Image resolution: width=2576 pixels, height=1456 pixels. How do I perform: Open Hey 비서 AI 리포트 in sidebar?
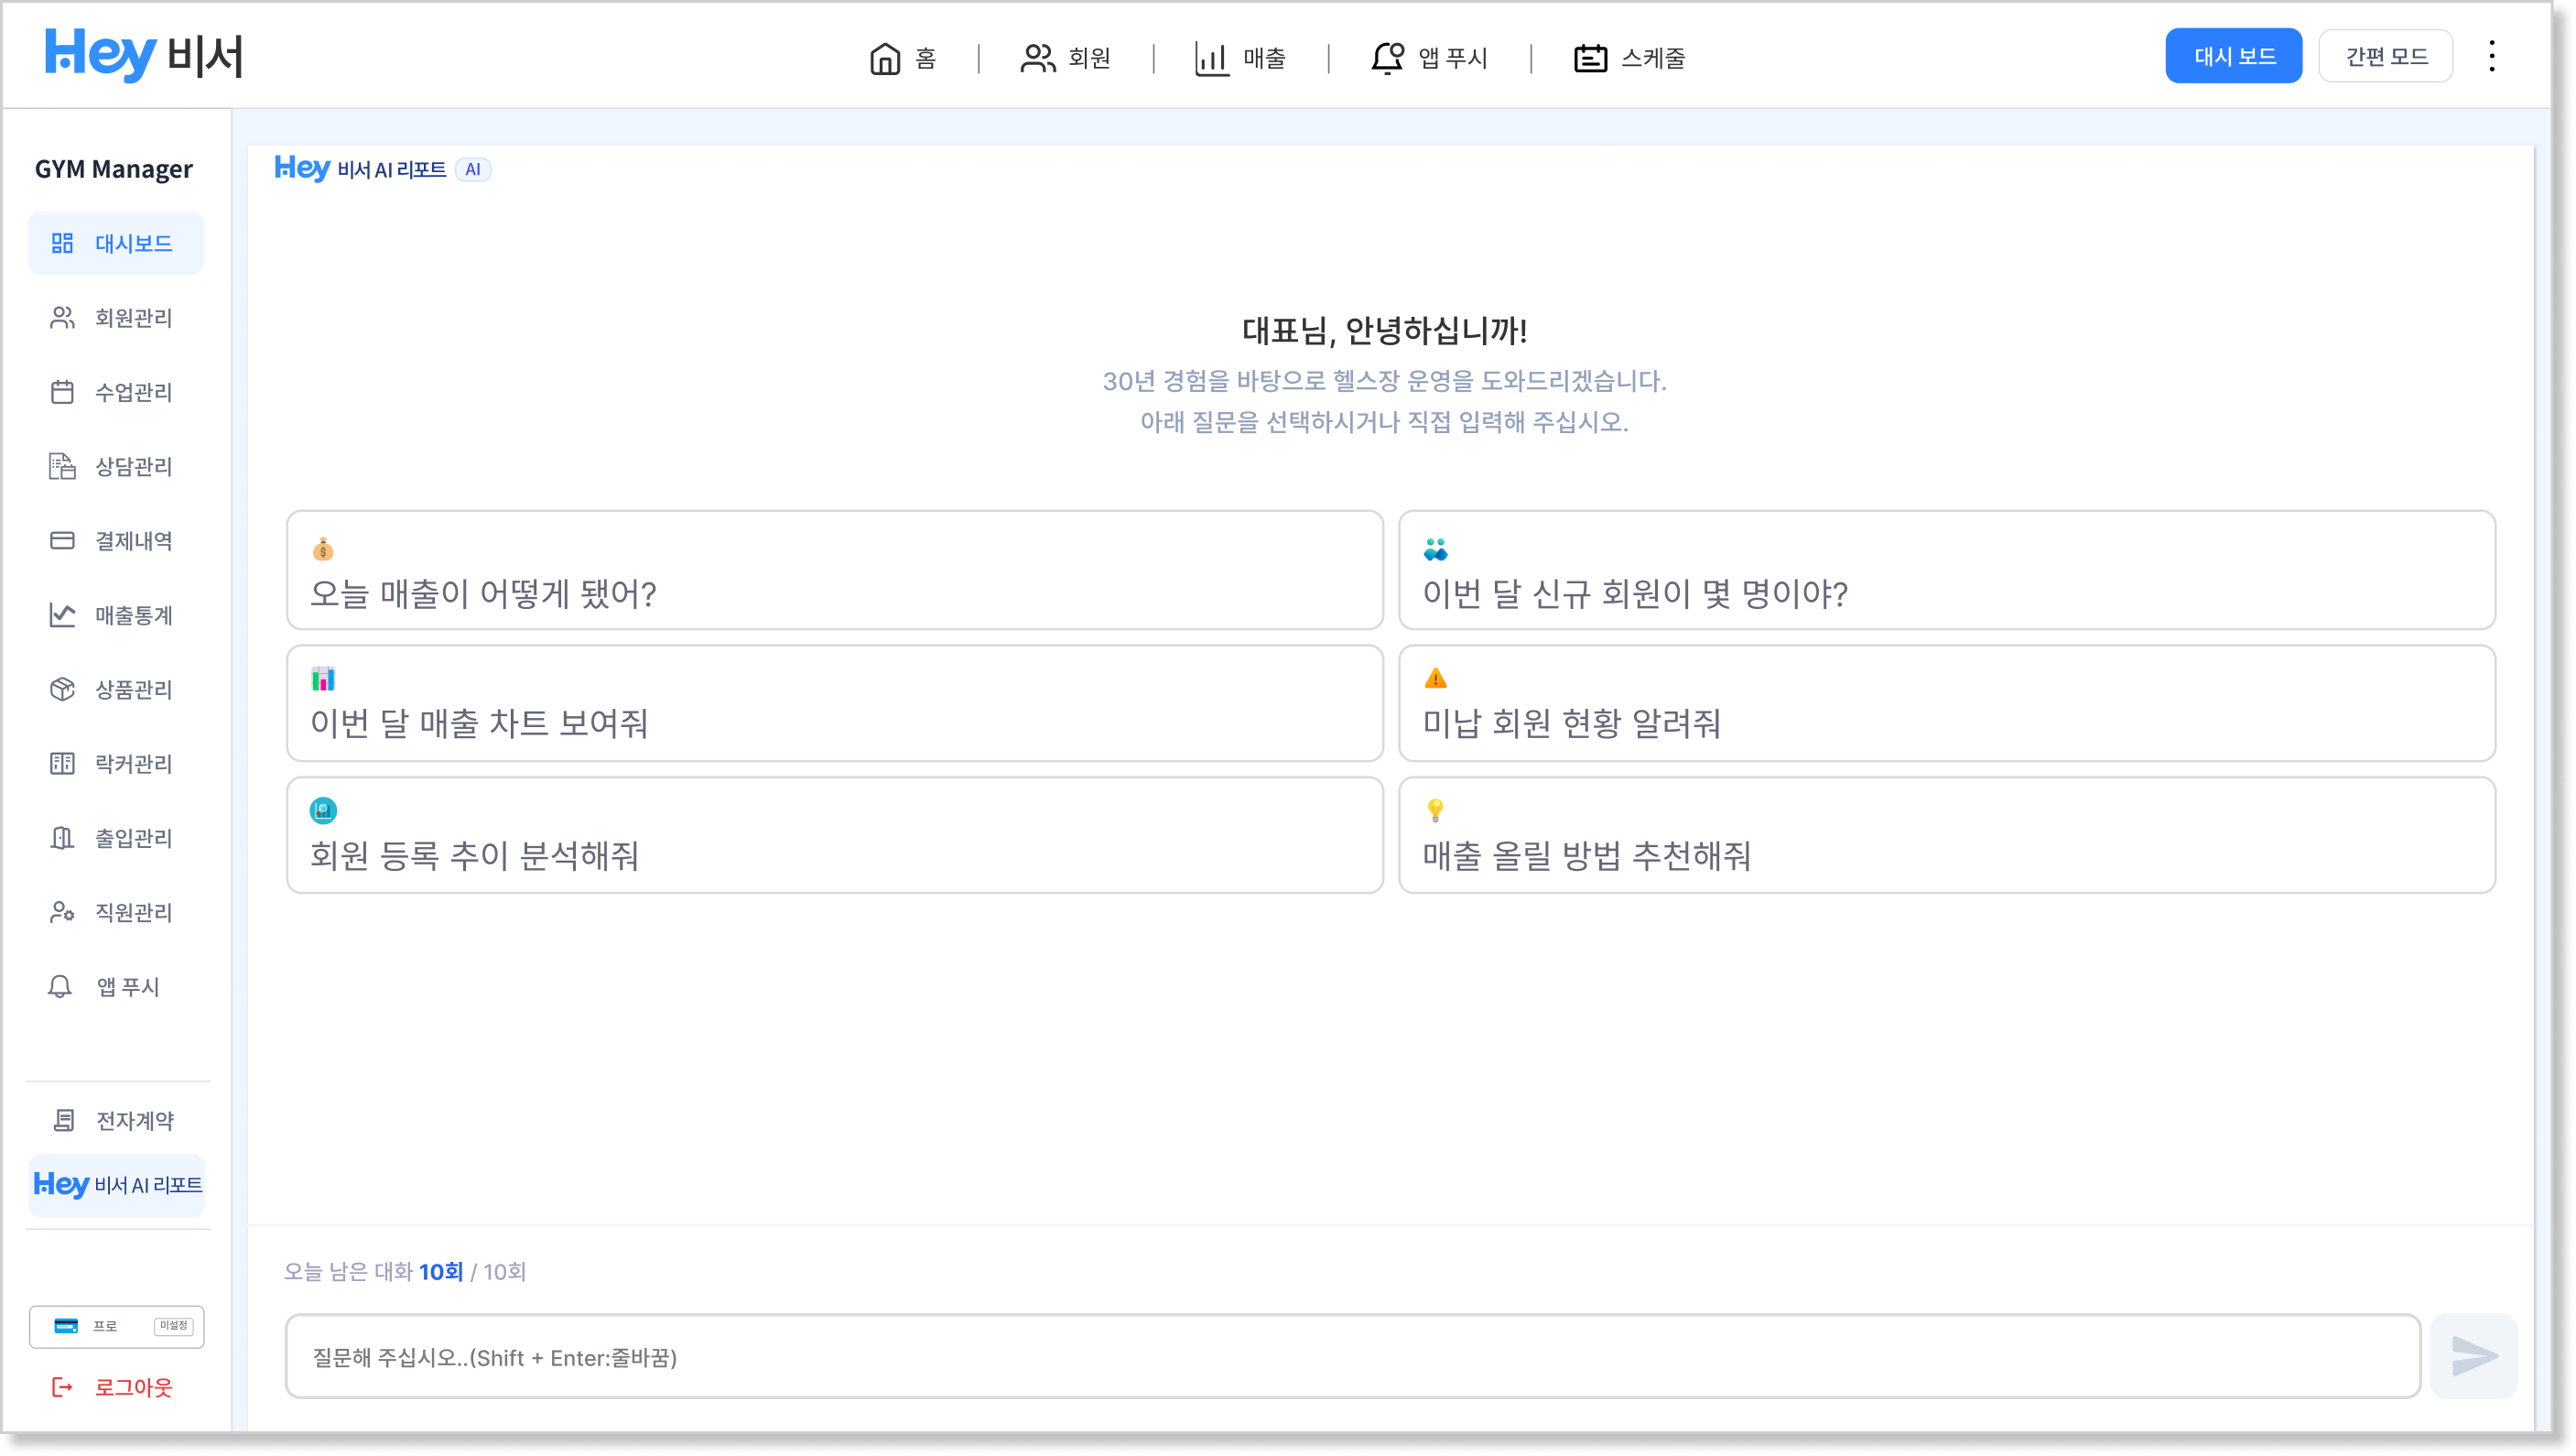[x=117, y=1185]
